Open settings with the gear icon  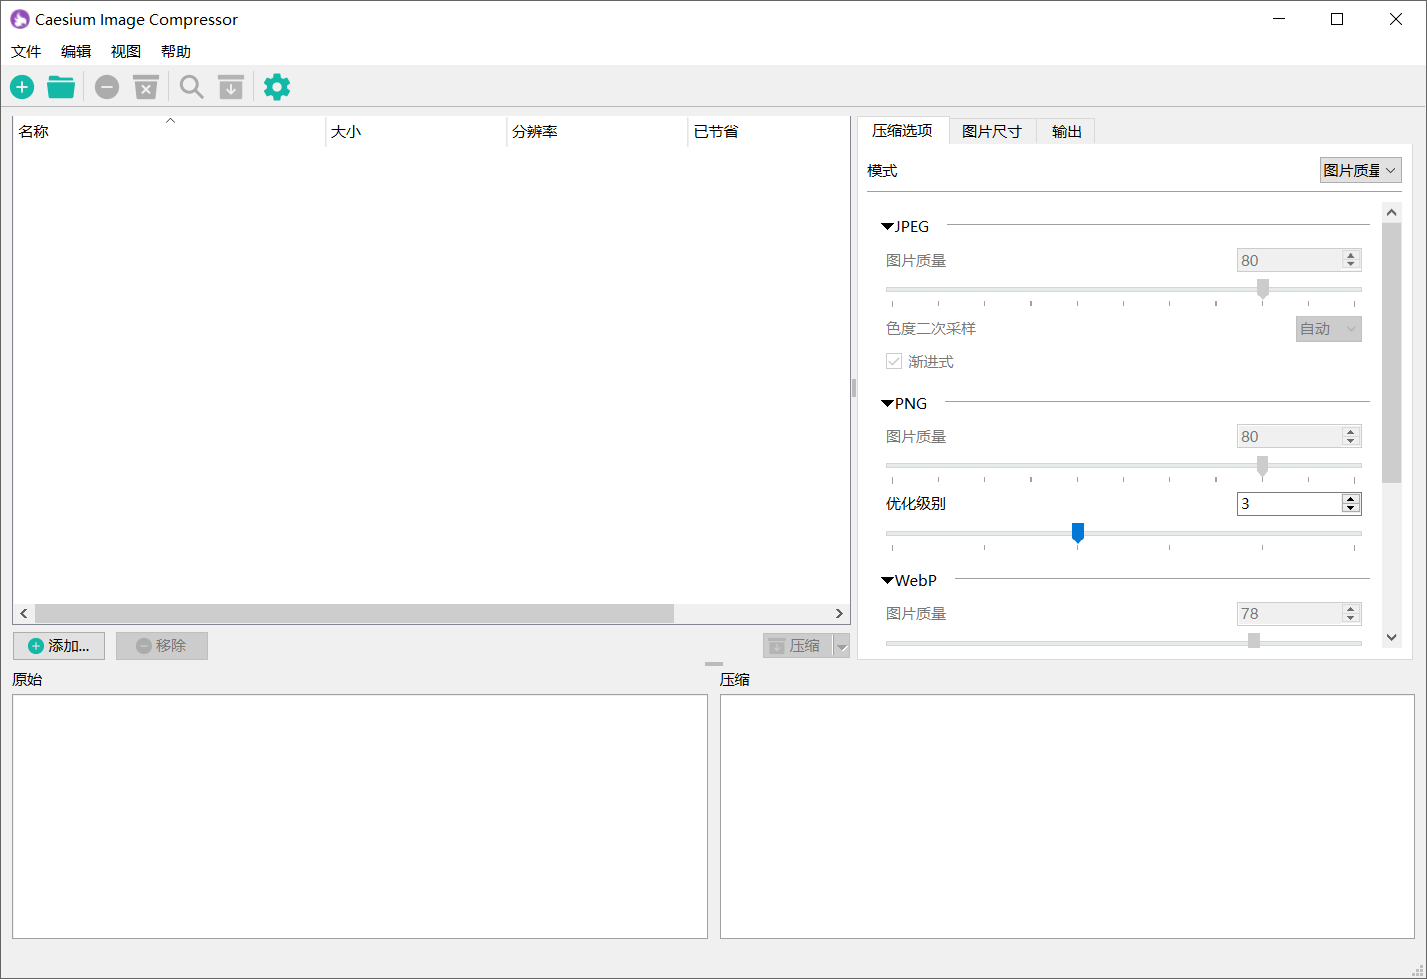(276, 87)
